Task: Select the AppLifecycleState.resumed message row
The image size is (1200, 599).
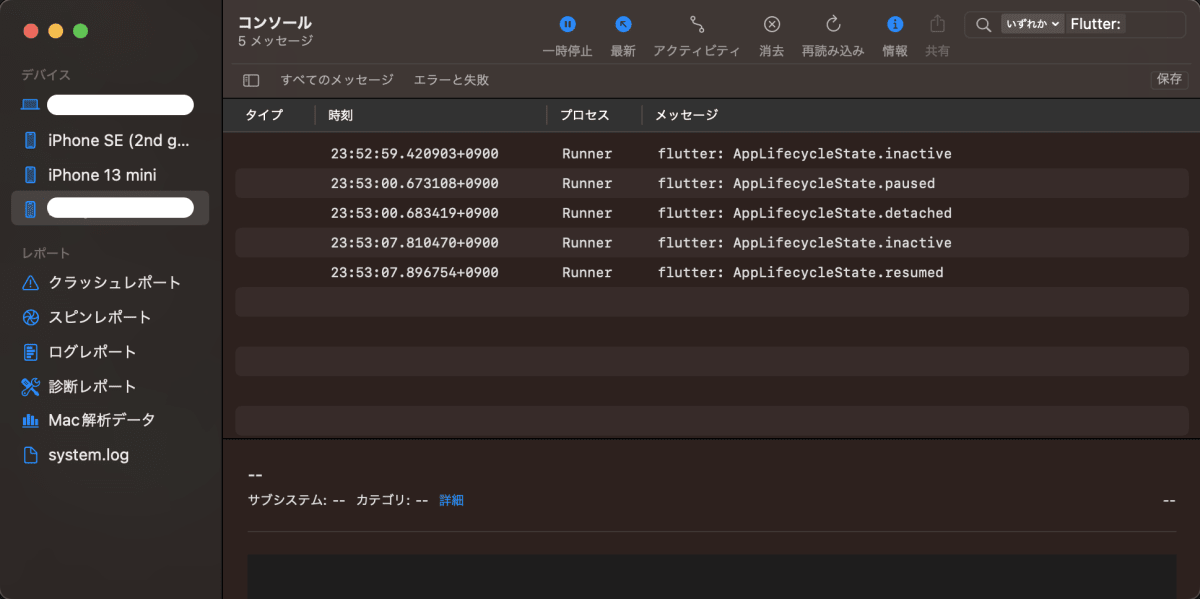Action: [712, 272]
